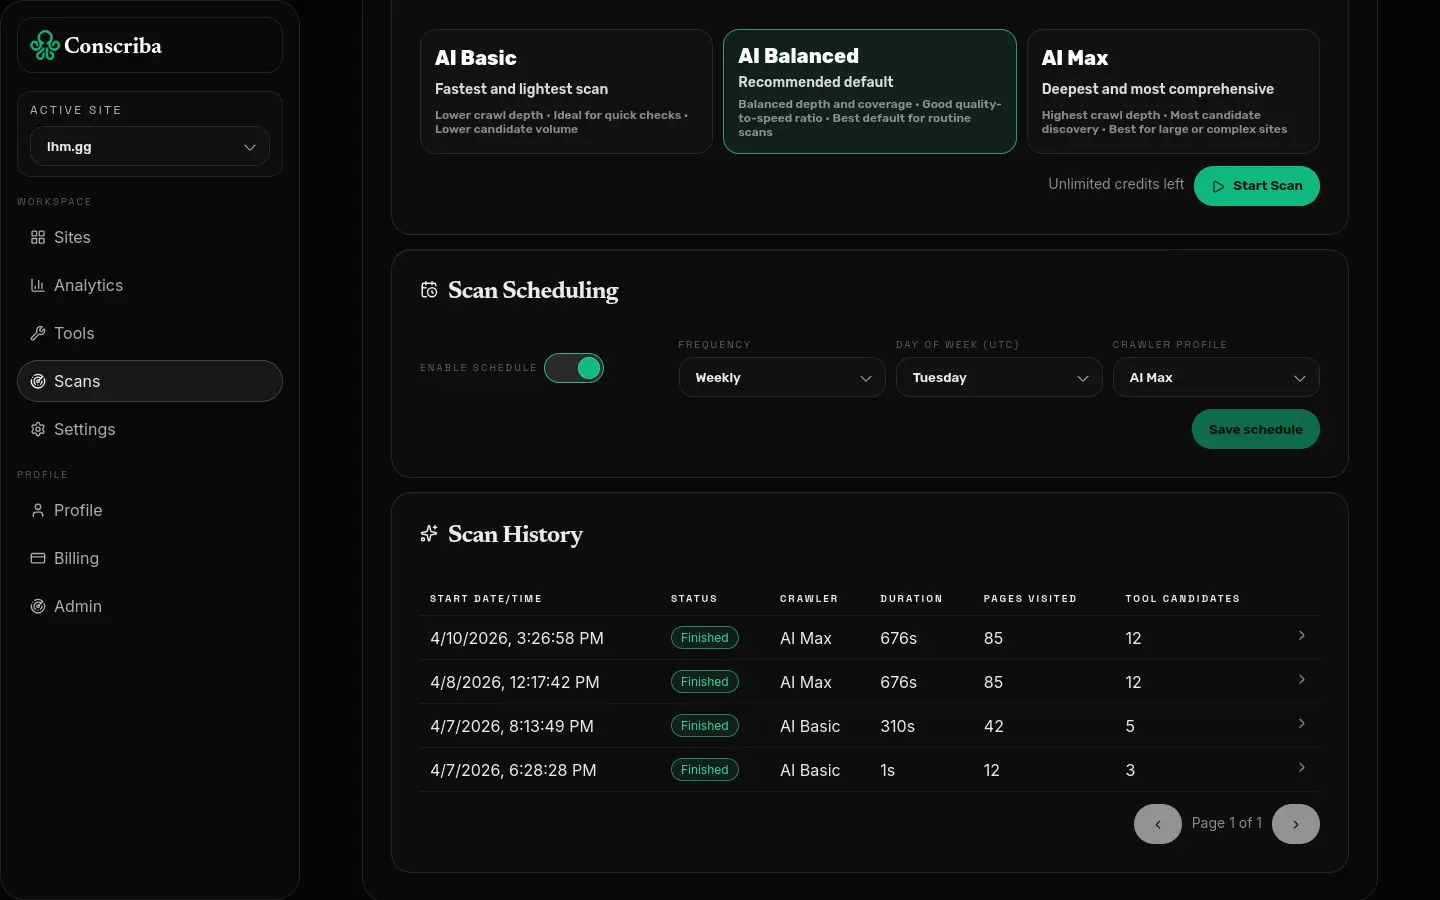Choose the AI Max scan profile card
This screenshot has width=1440, height=900.
pyautogui.click(x=1172, y=91)
